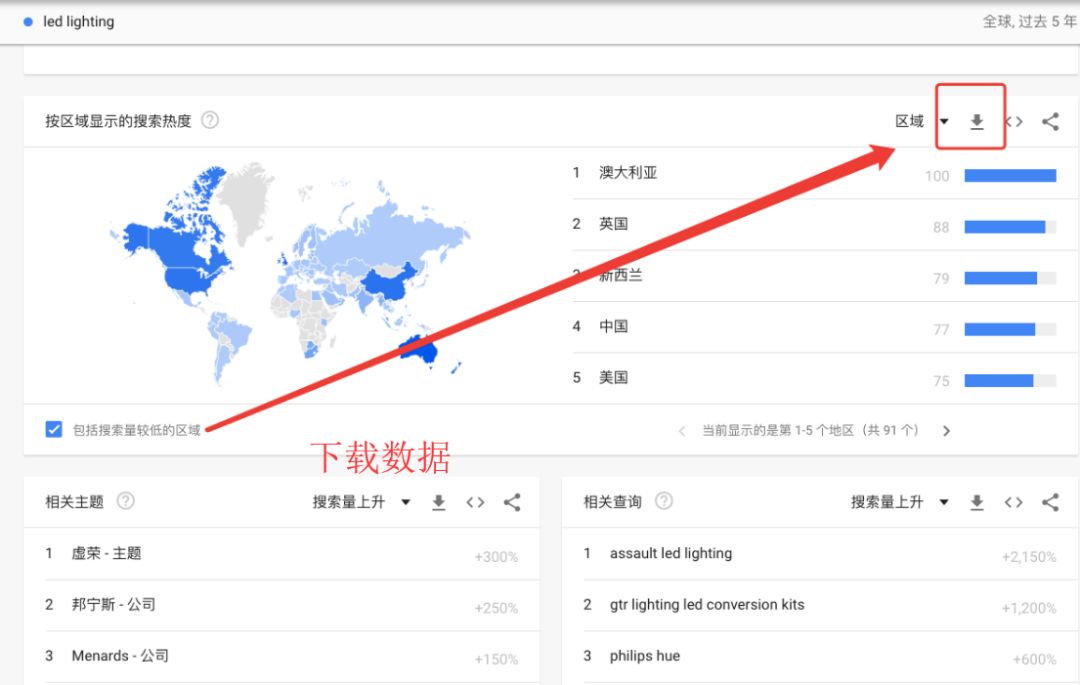Go to next page of regions
The width and height of the screenshot is (1080, 685).
[x=946, y=431]
